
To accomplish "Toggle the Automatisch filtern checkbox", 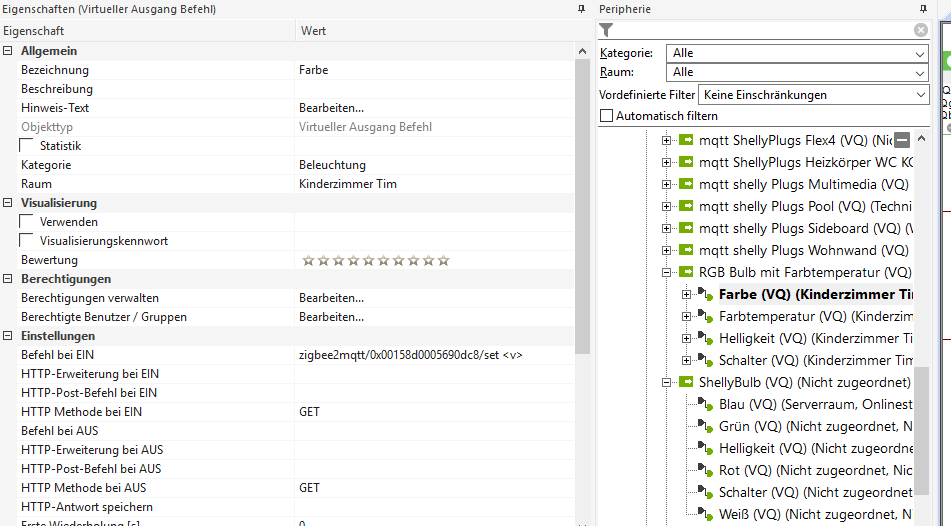I will coord(606,116).
